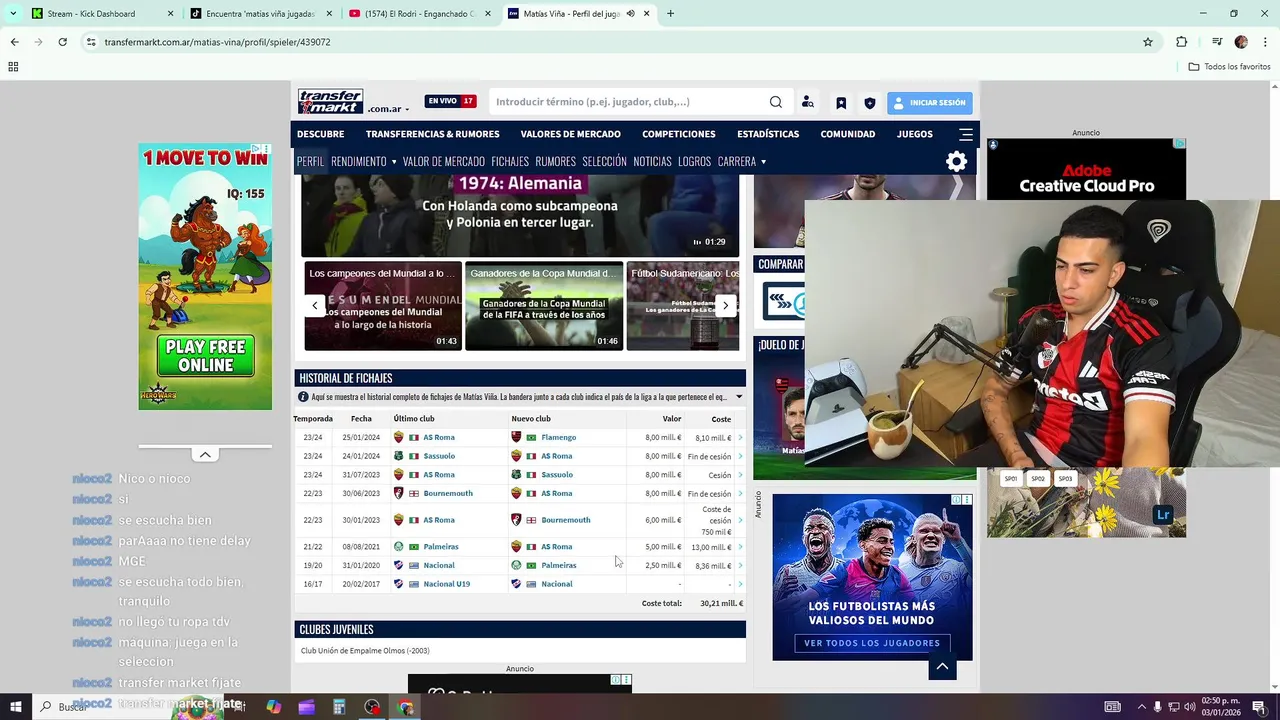Viewport: 1280px width, 720px height.
Task: Collapse the chat panel chevron
Action: pyautogui.click(x=205, y=455)
